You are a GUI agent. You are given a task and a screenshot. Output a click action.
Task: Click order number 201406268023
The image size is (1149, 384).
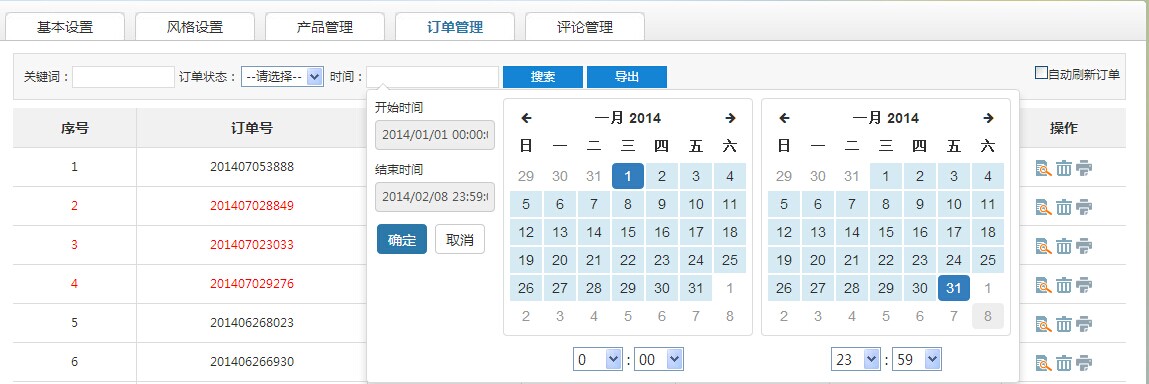pos(252,322)
